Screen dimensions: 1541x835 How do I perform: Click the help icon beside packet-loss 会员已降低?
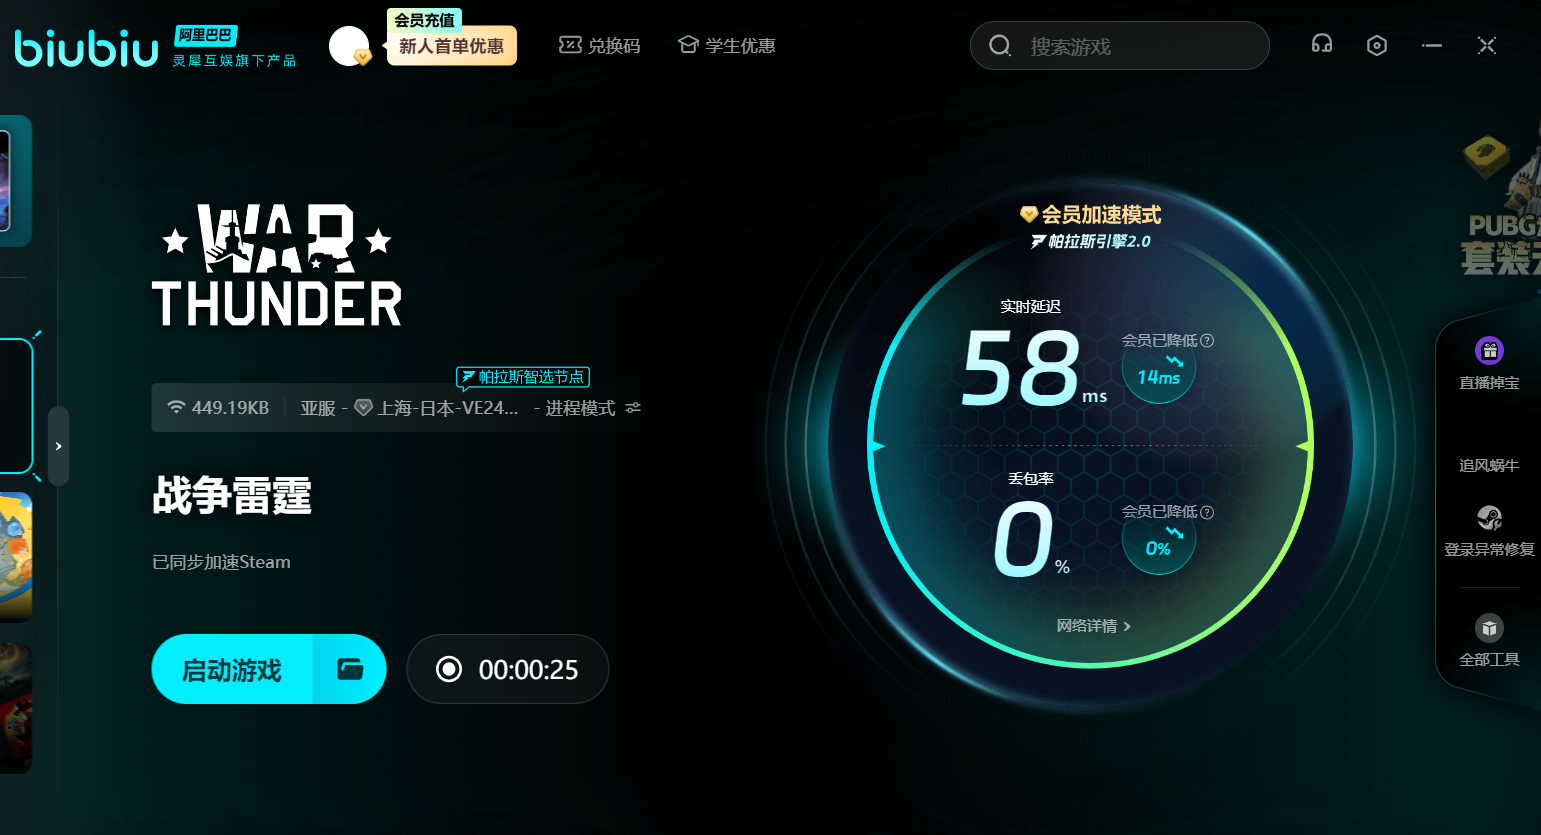point(1207,512)
